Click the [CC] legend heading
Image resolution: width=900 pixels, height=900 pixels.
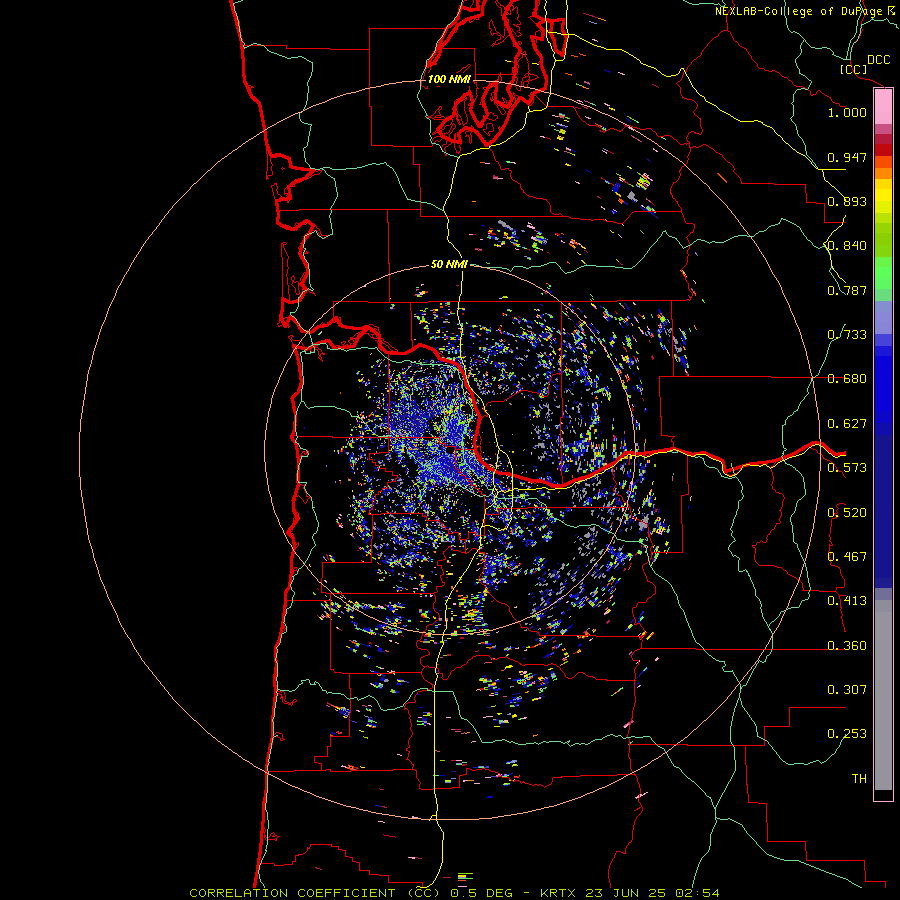point(853,69)
